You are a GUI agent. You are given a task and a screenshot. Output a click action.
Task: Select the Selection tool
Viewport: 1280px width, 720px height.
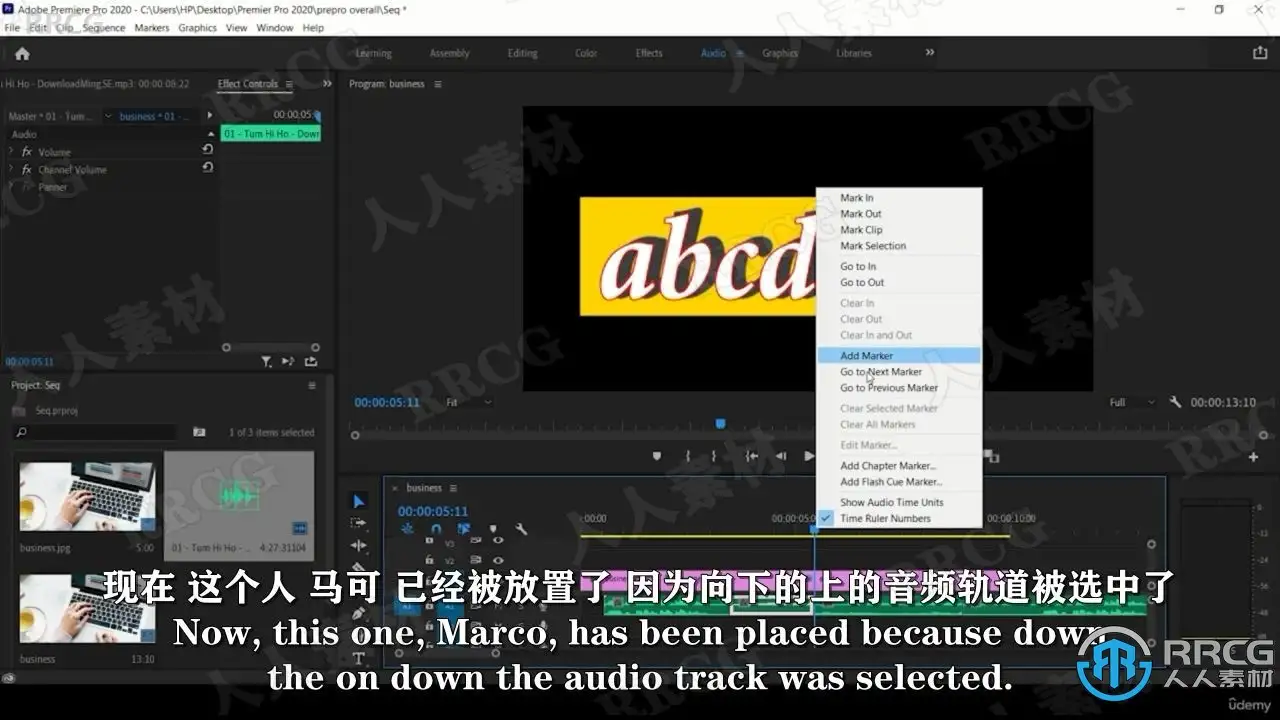[359, 501]
